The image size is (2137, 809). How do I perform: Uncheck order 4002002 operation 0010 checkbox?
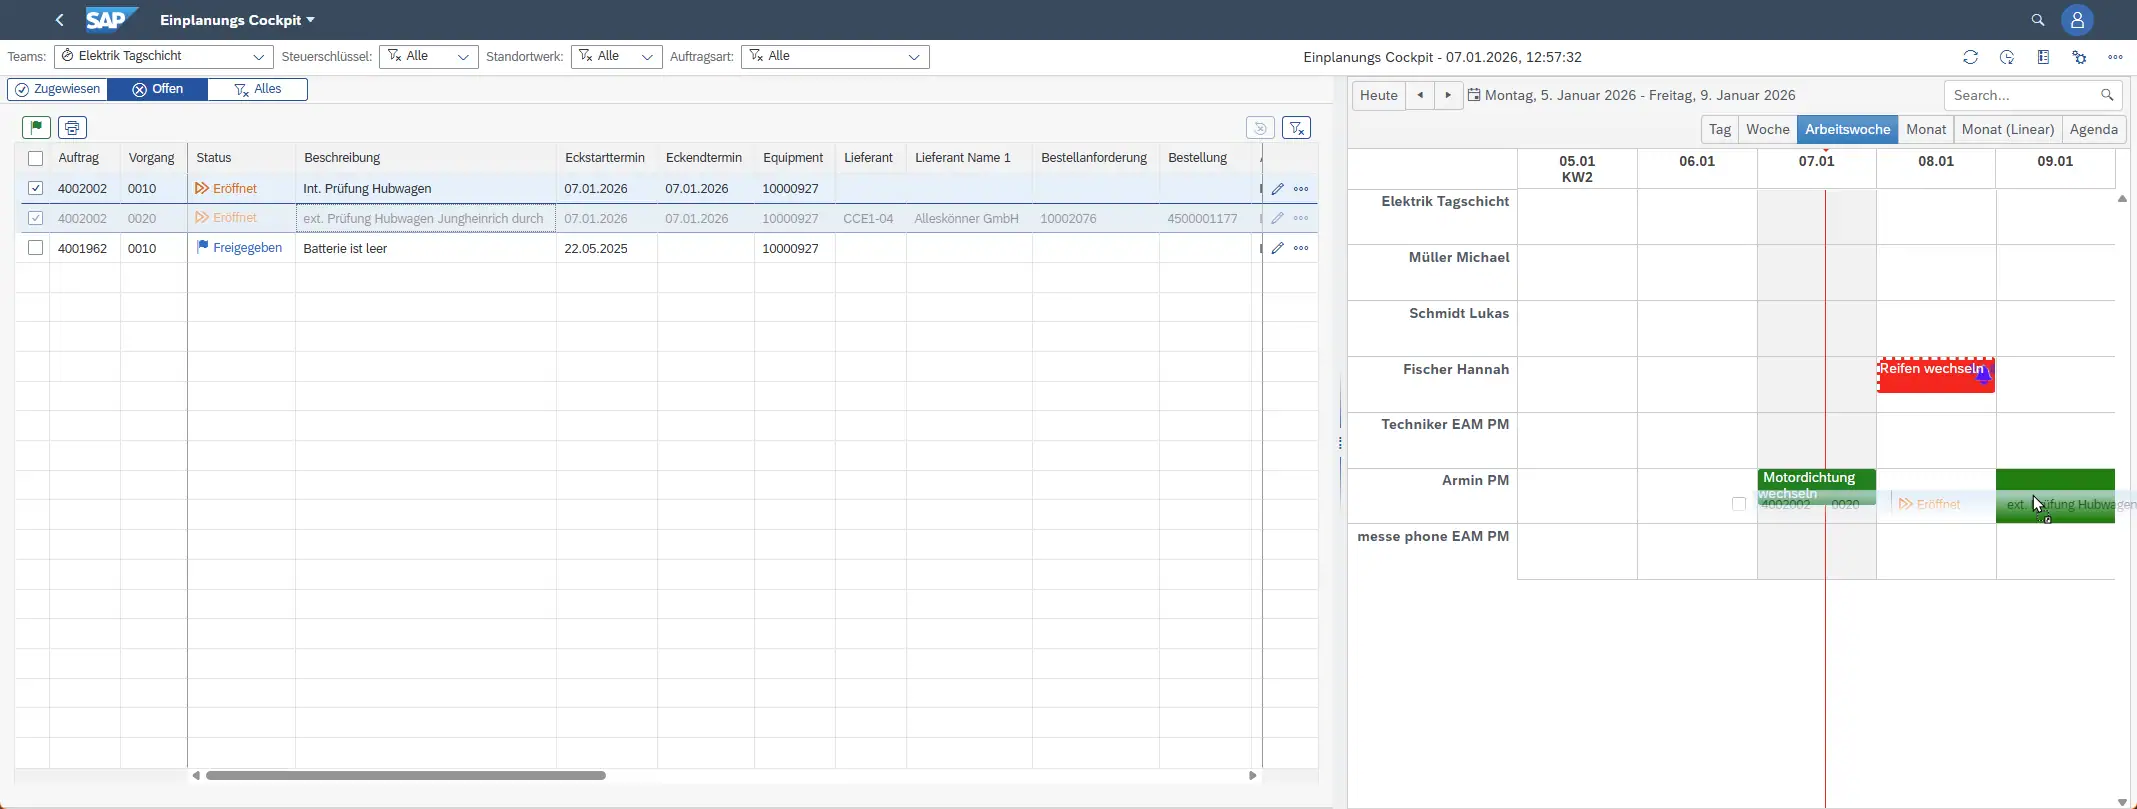point(36,188)
